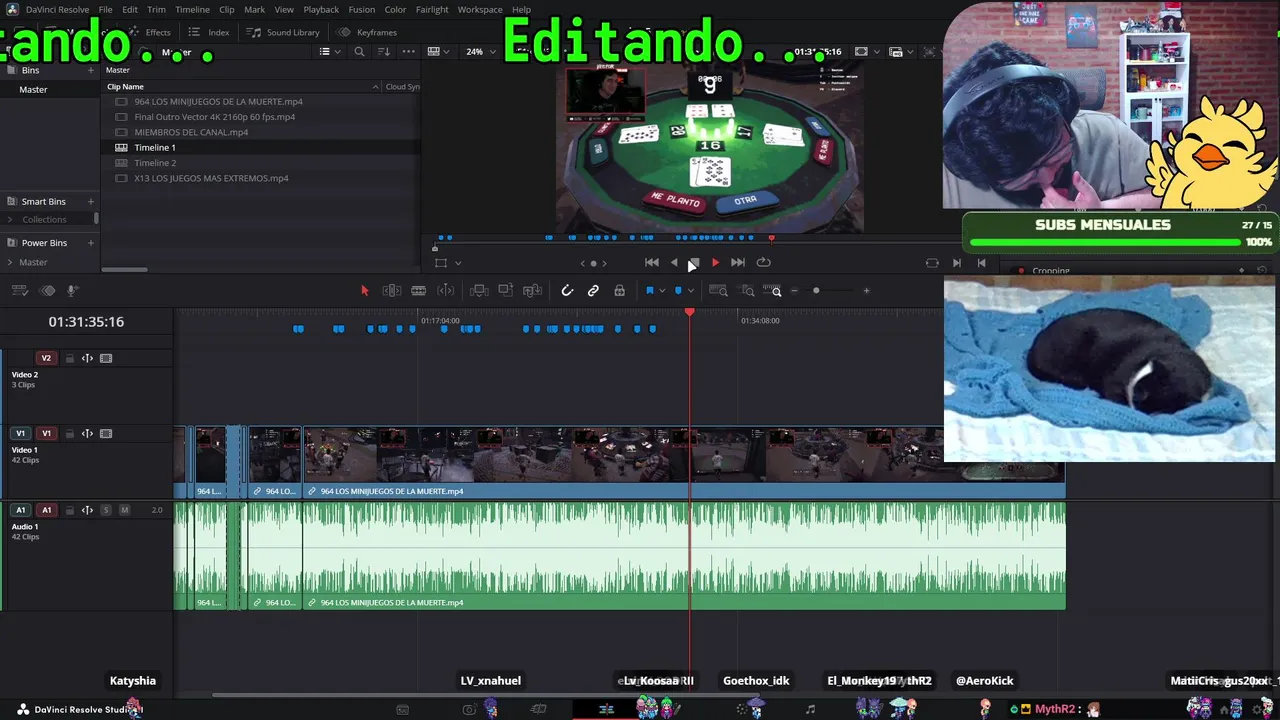Screen dimensions: 1280x720
Task: Open the Fusion menu
Action: (362, 9)
